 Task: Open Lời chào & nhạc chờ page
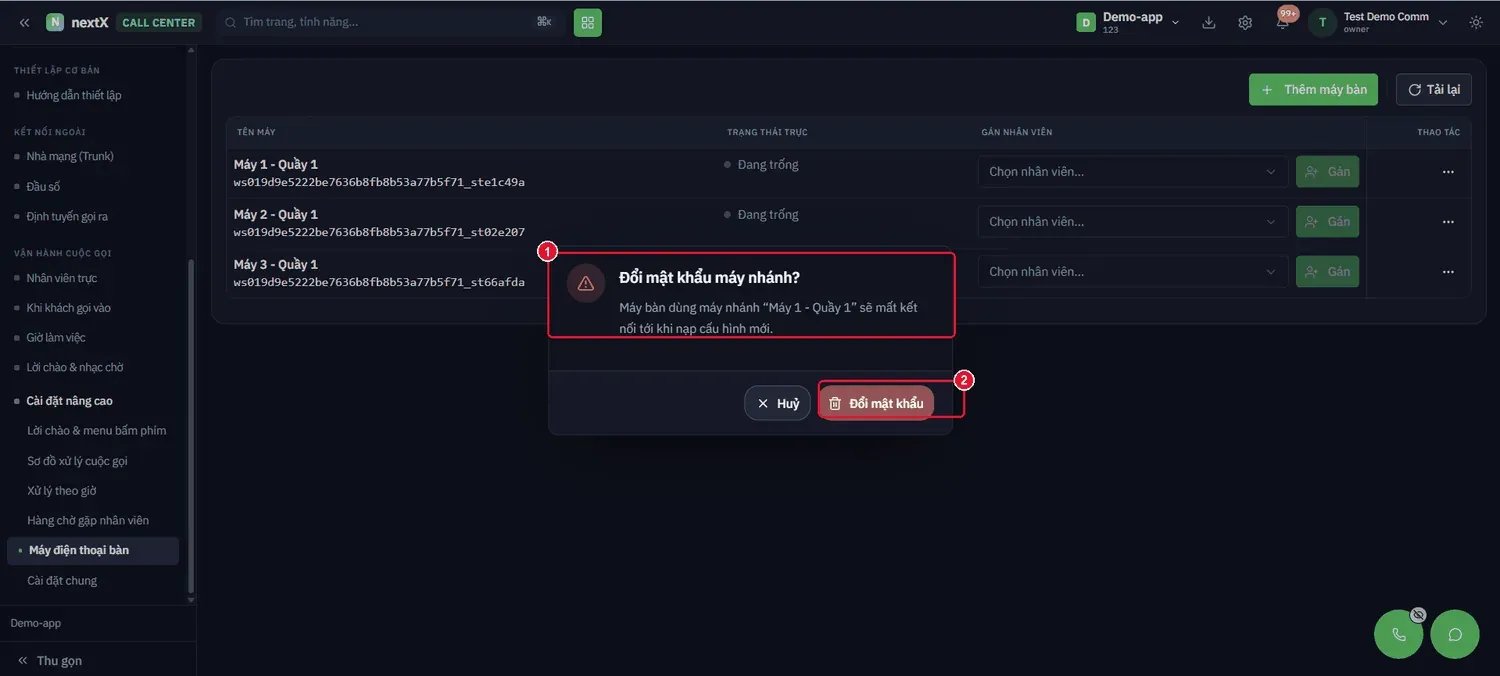click(75, 367)
